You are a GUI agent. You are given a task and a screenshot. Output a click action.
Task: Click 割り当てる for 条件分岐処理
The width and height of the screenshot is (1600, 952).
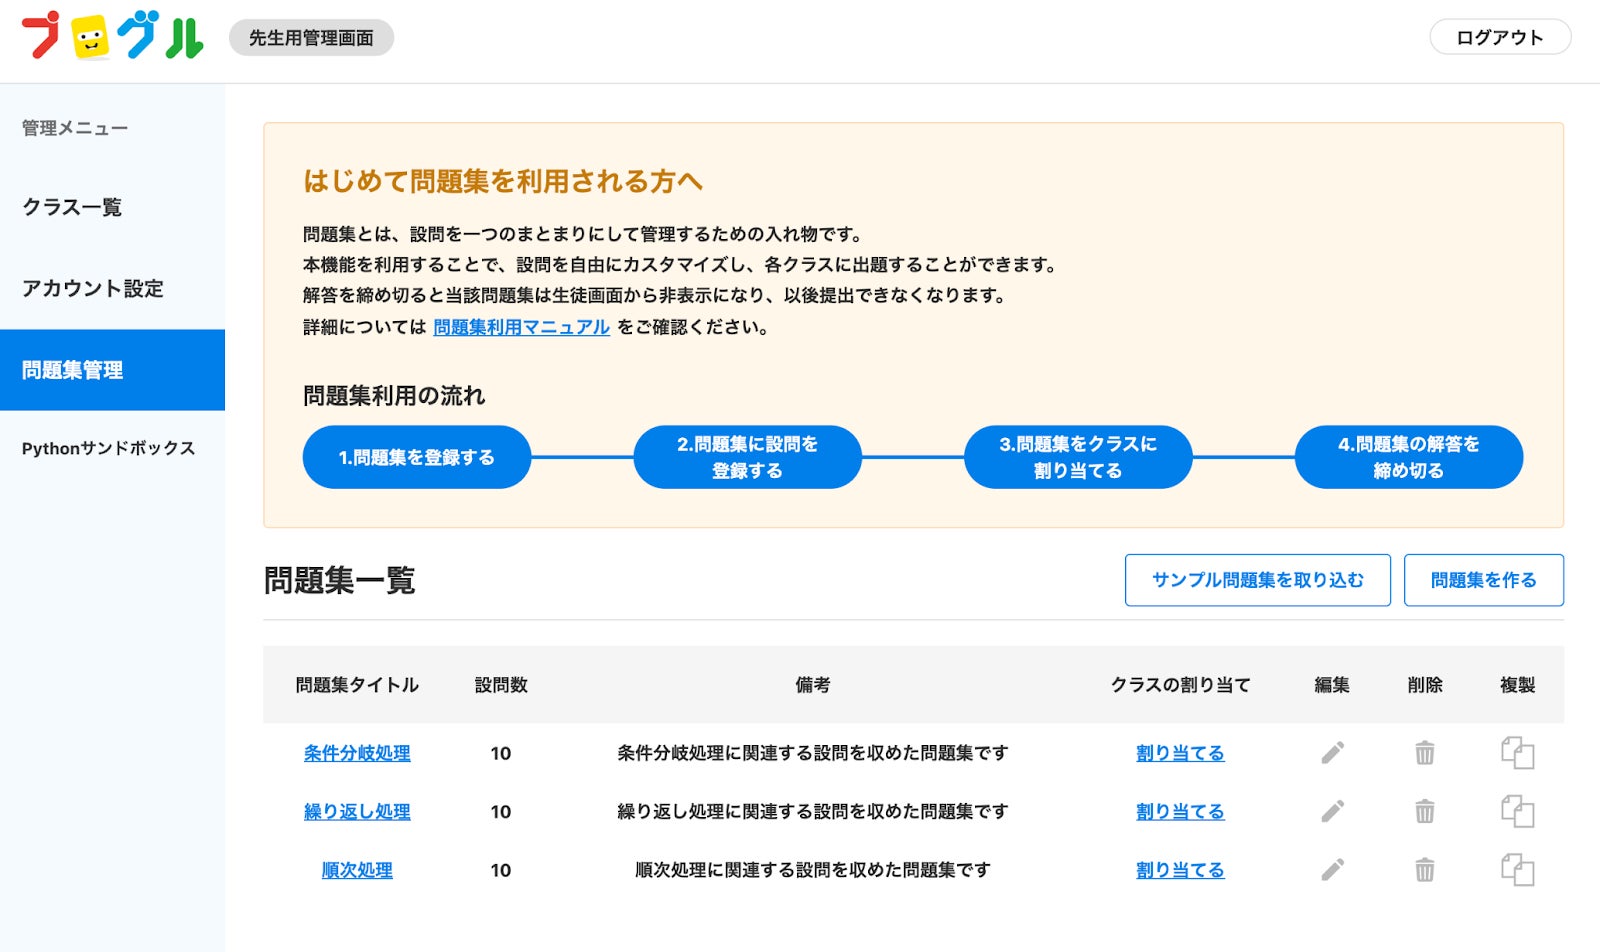coord(1180,753)
